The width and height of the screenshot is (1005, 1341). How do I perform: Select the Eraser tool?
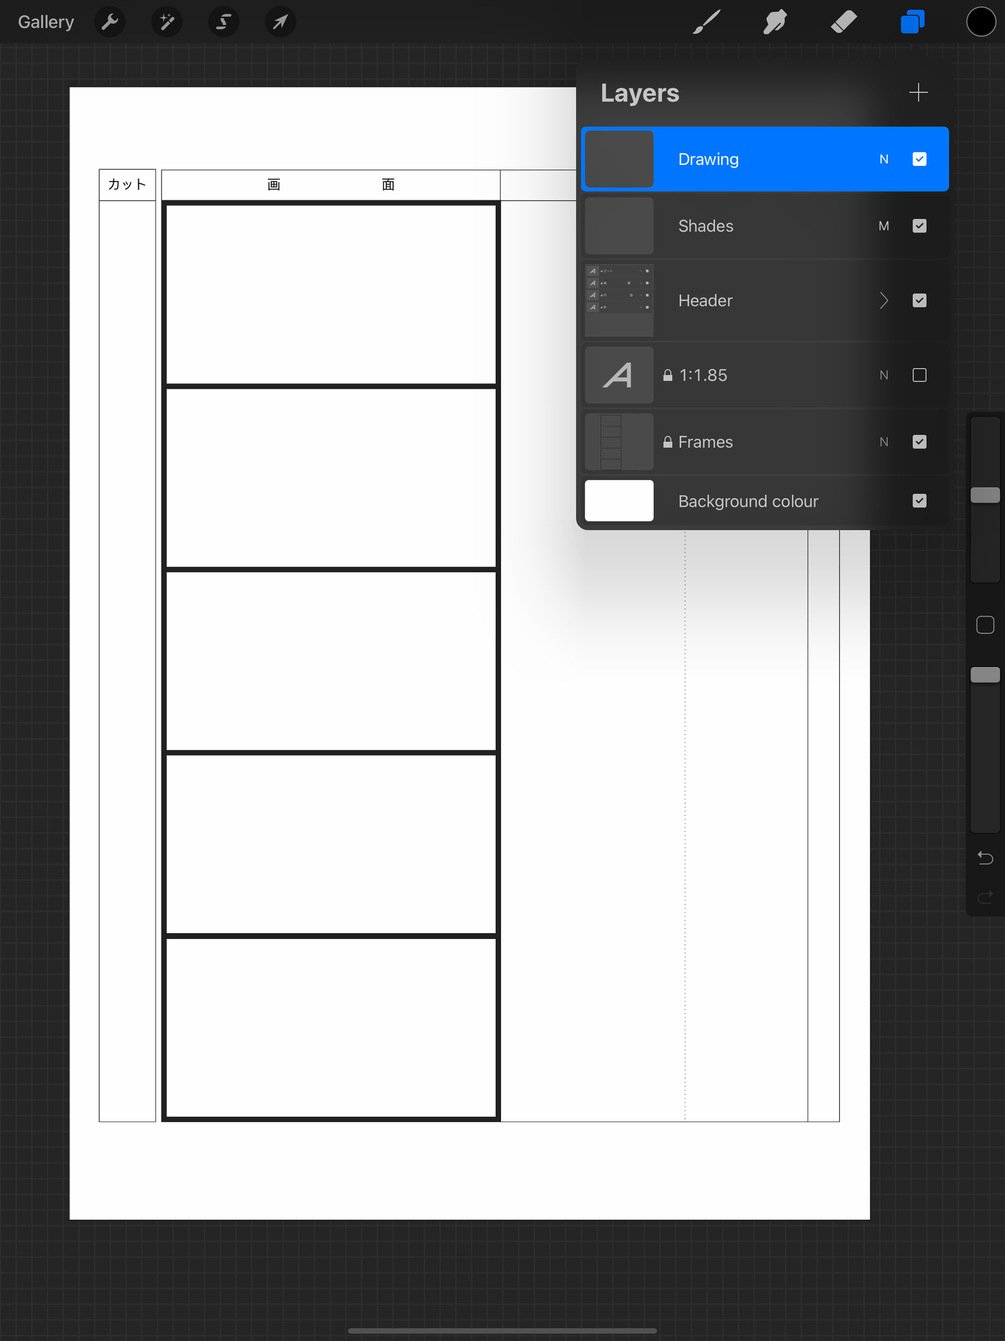click(x=844, y=22)
